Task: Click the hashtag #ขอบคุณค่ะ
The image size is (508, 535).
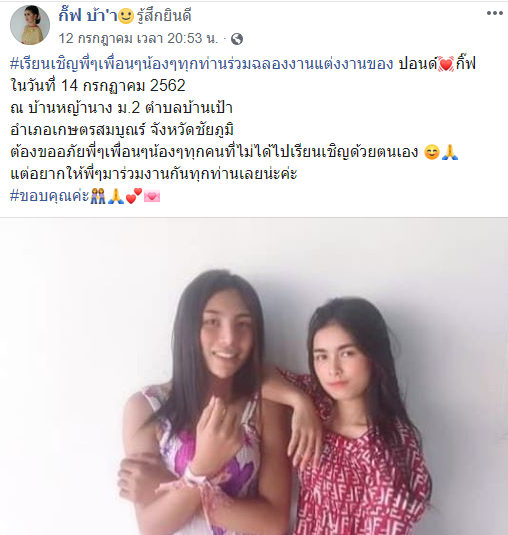Action: point(49,196)
